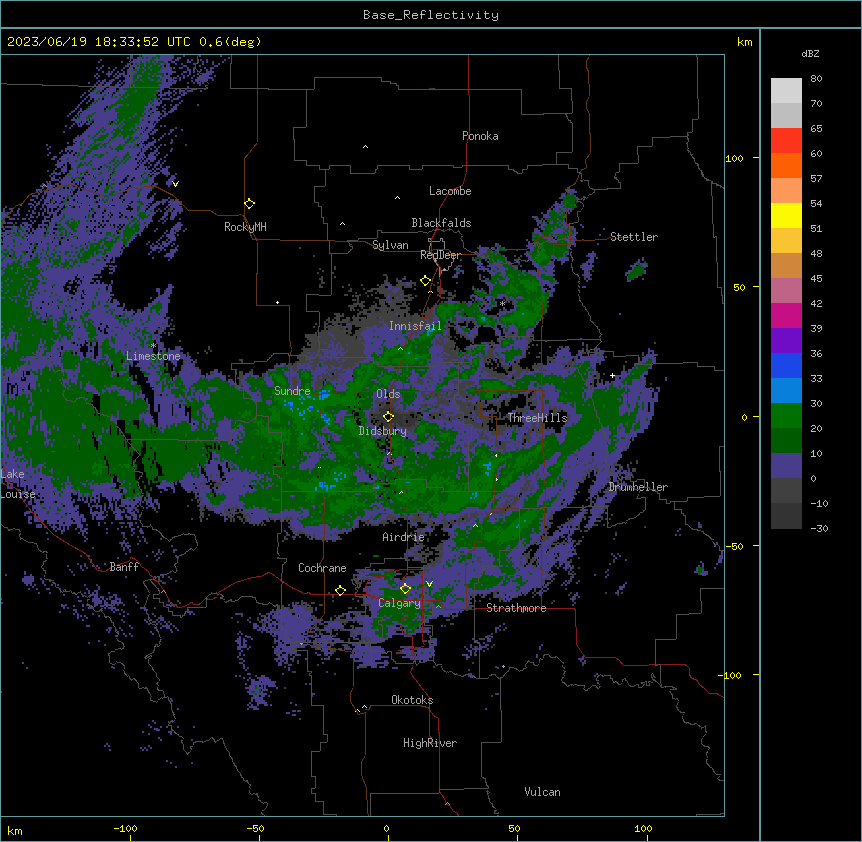862x842 pixels.
Task: Click the Airdrie city label
Action: pos(404,537)
